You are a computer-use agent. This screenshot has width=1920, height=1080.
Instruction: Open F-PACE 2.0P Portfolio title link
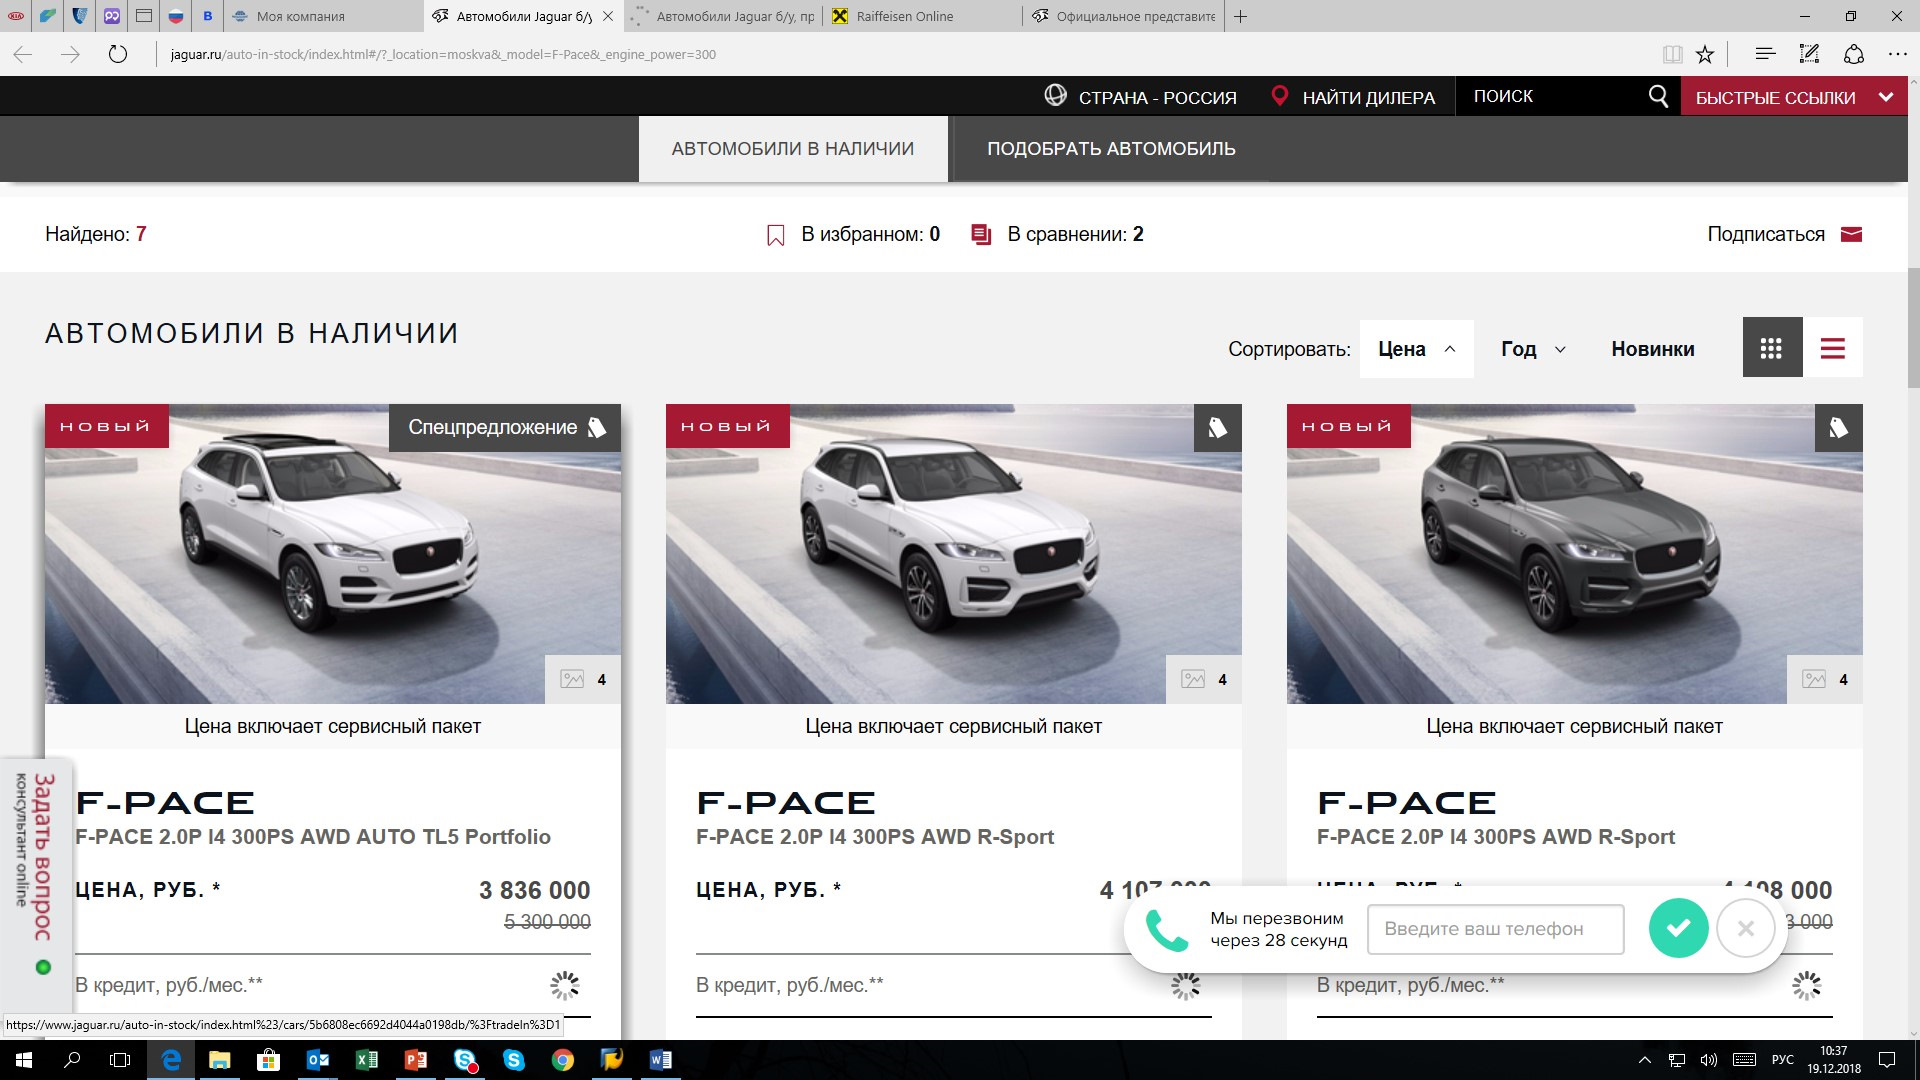(313, 837)
